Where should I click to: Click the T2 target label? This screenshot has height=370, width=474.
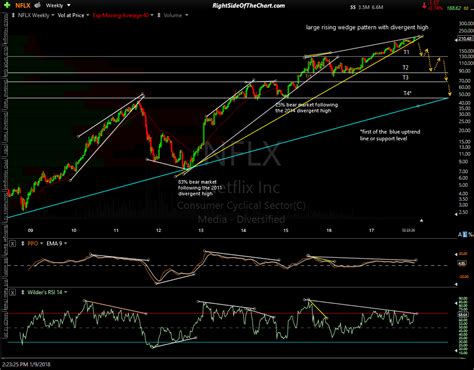point(405,68)
